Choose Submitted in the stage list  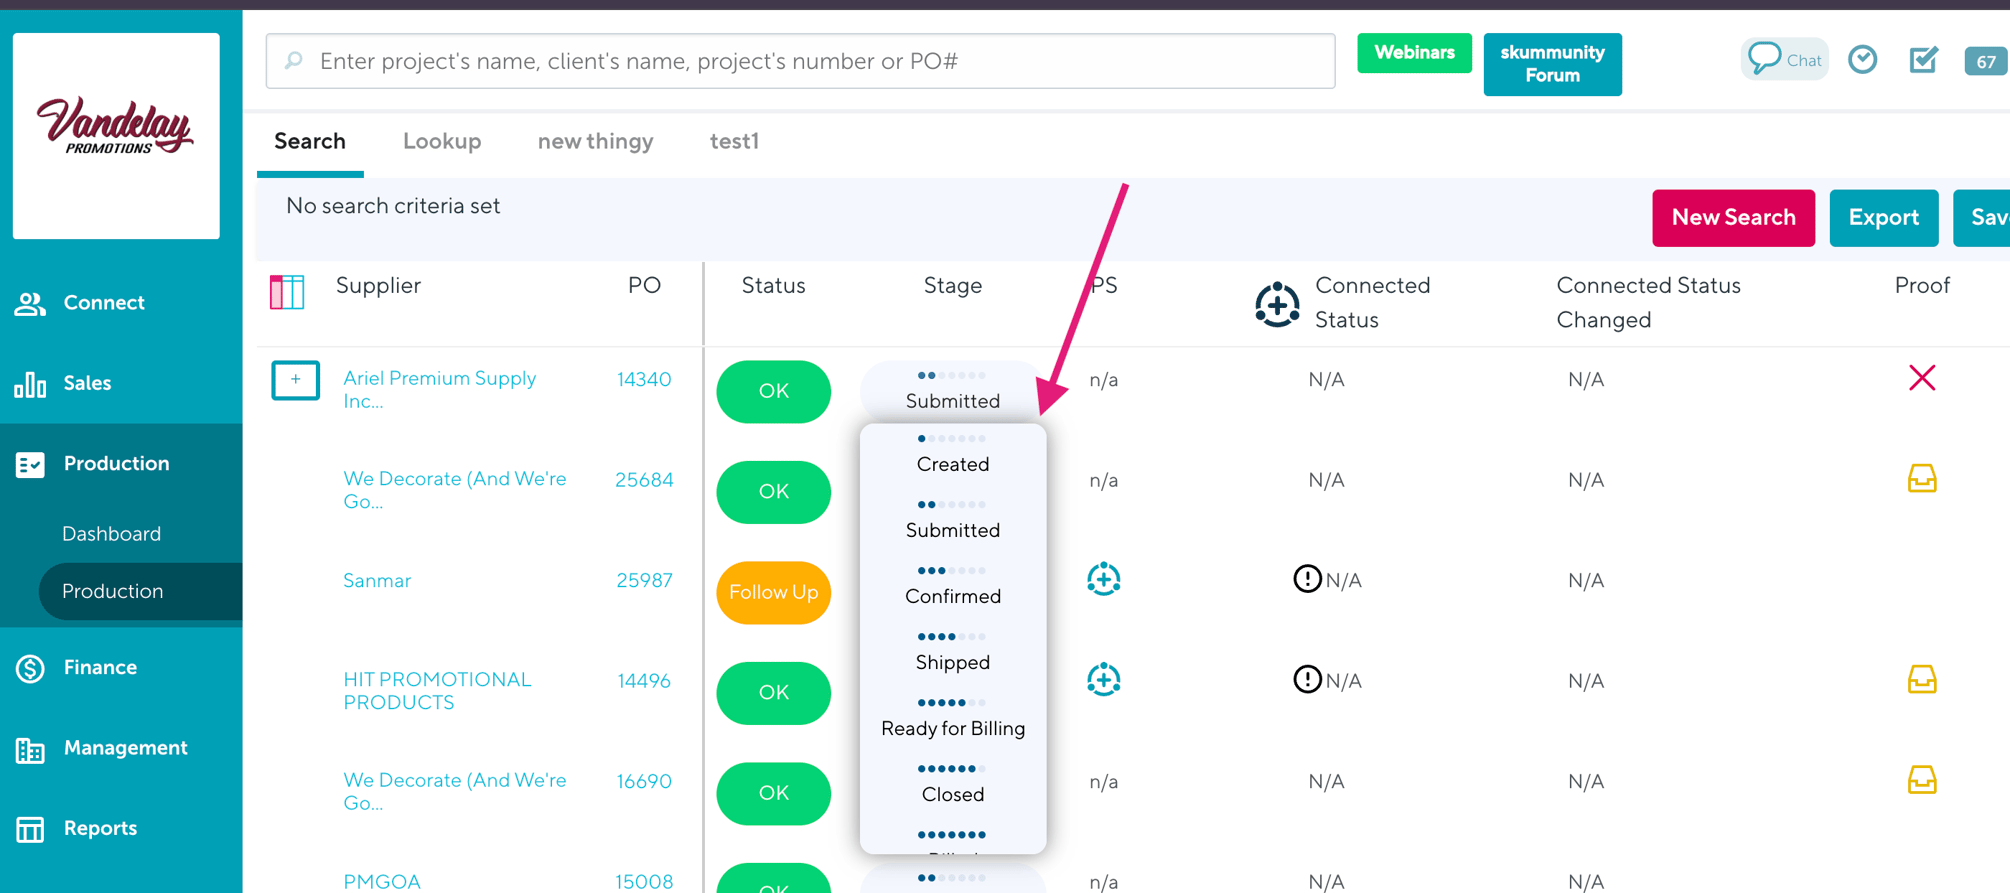(x=952, y=519)
